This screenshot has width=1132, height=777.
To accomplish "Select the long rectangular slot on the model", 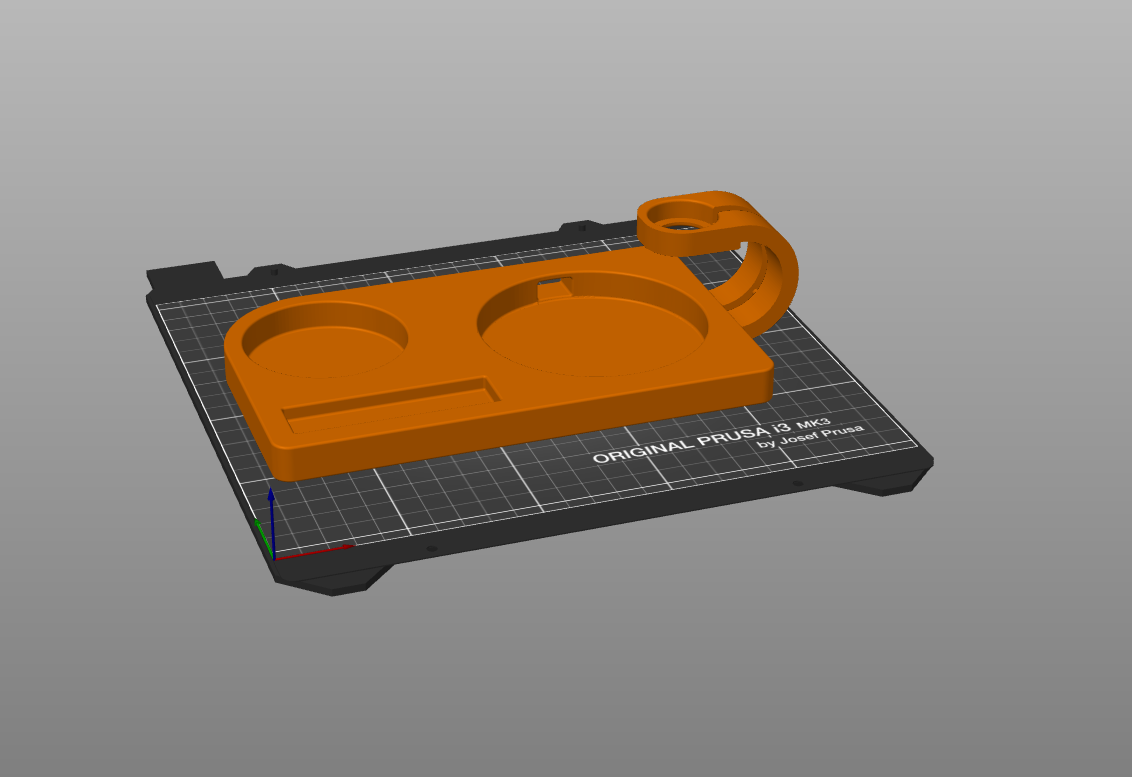I will pyautogui.click(x=390, y=404).
